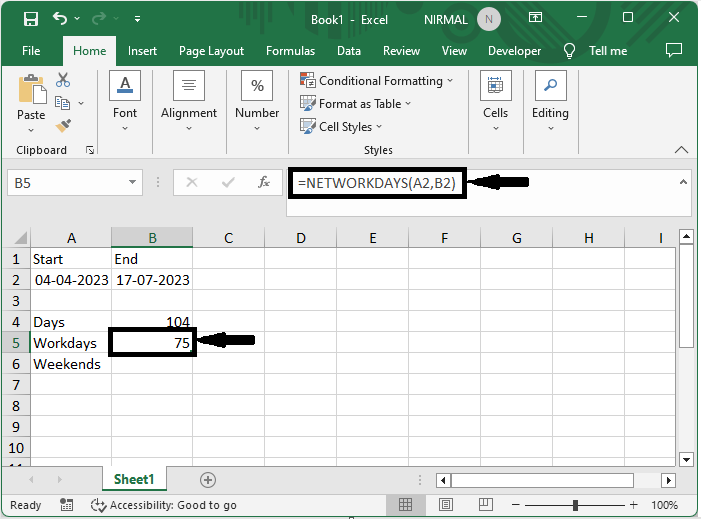Click the horizontal scrollbar right arrow
Screen dimensions: 701x519
[668, 481]
